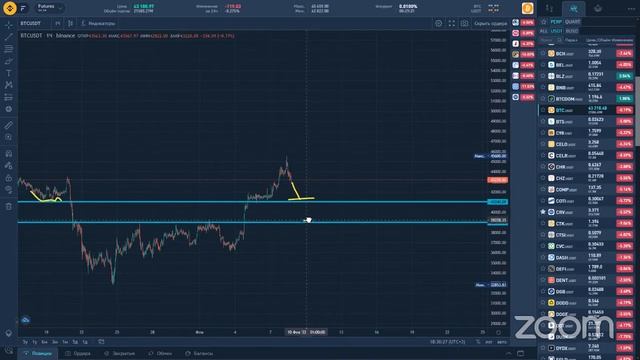Select BTCDOM pair row in list
Viewport: 640px width, 360px height.
coord(586,99)
